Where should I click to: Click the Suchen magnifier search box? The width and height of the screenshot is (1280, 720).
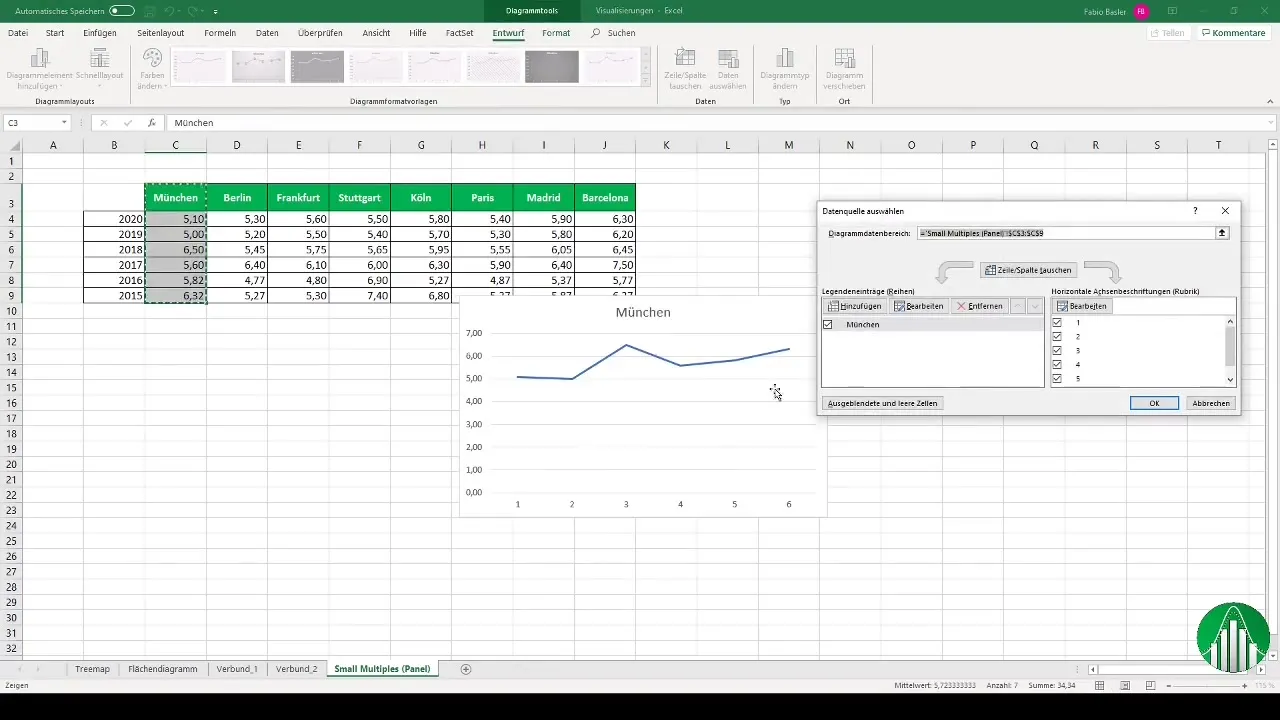(613, 33)
